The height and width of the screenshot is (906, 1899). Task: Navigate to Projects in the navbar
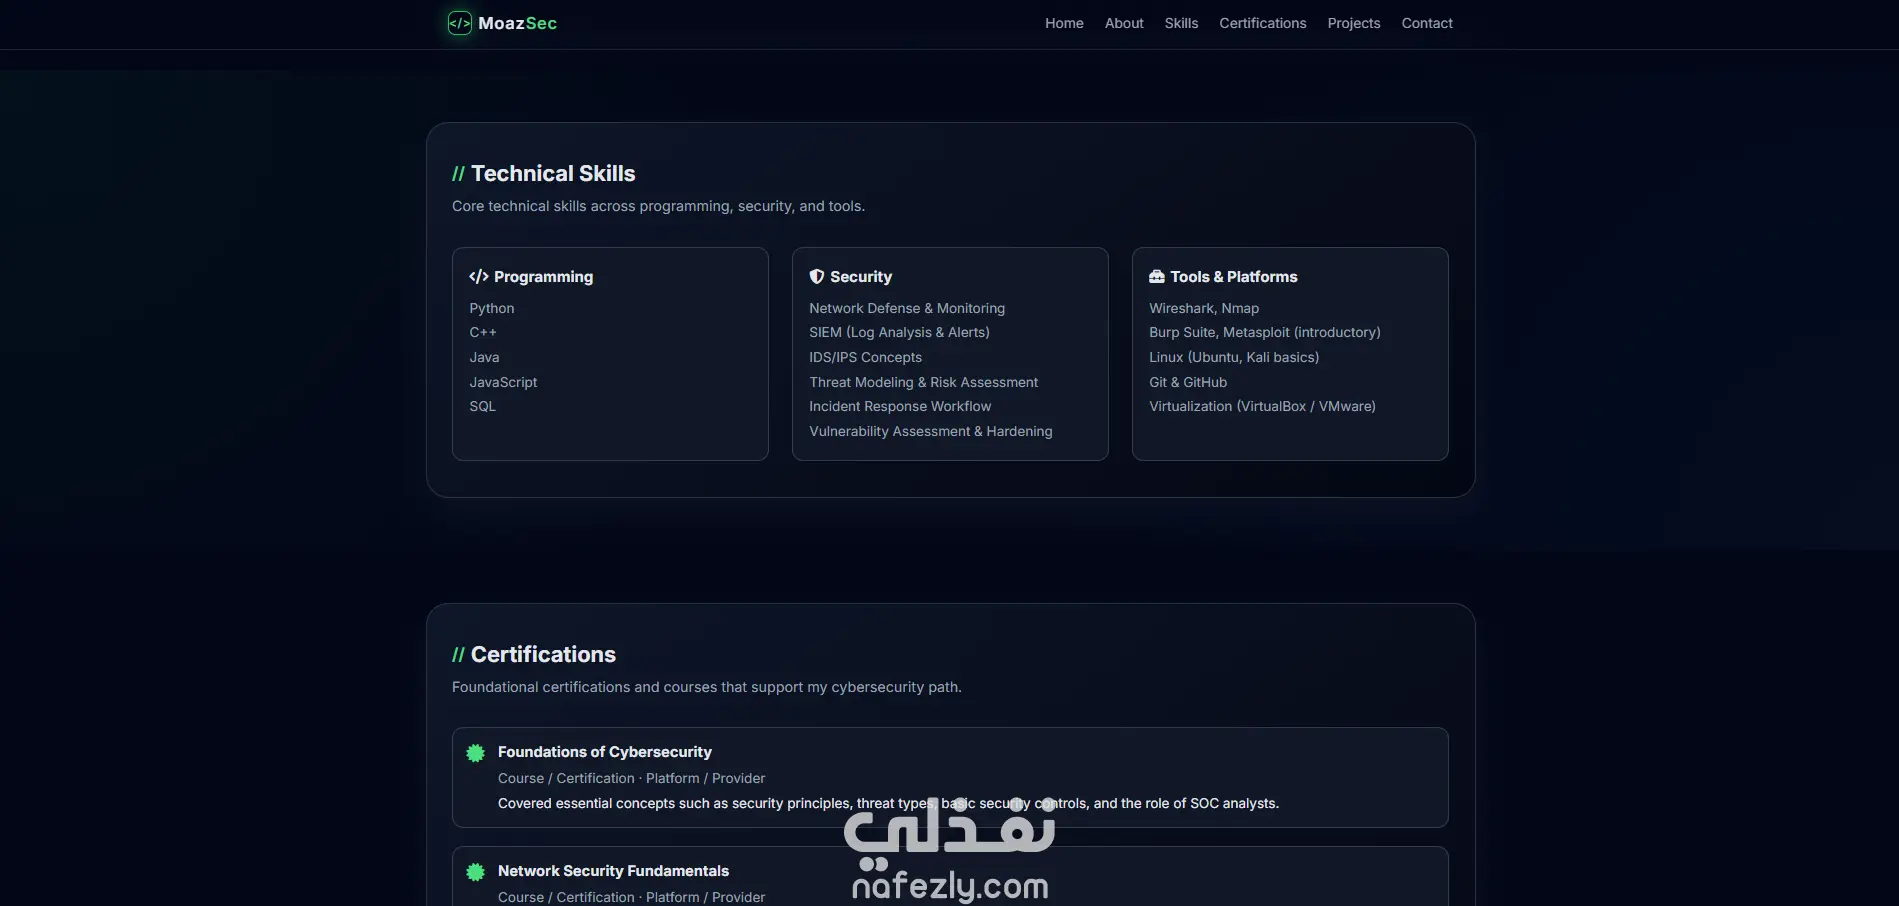coord(1354,23)
